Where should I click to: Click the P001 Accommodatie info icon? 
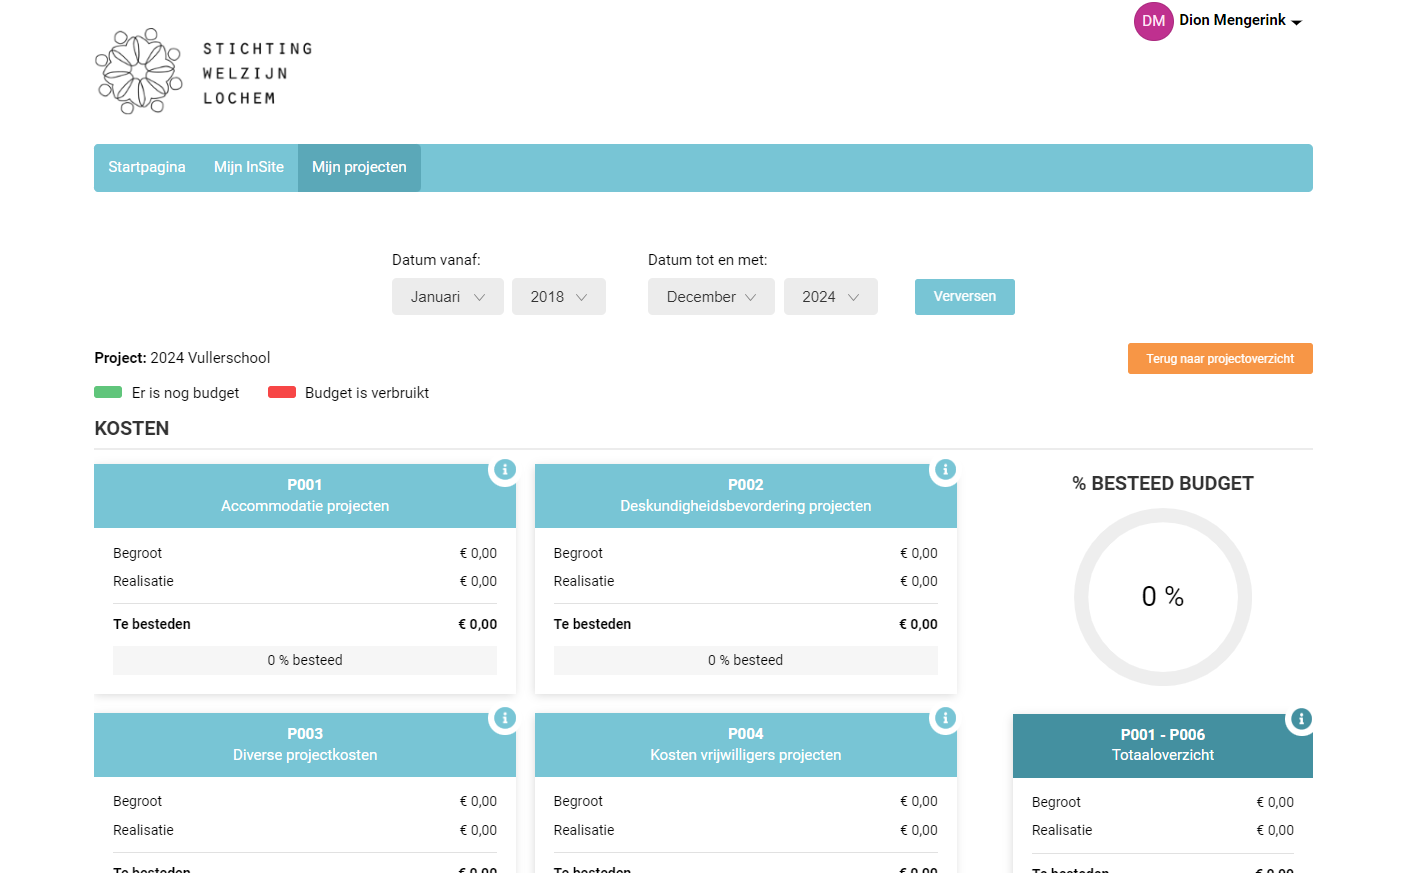[505, 469]
